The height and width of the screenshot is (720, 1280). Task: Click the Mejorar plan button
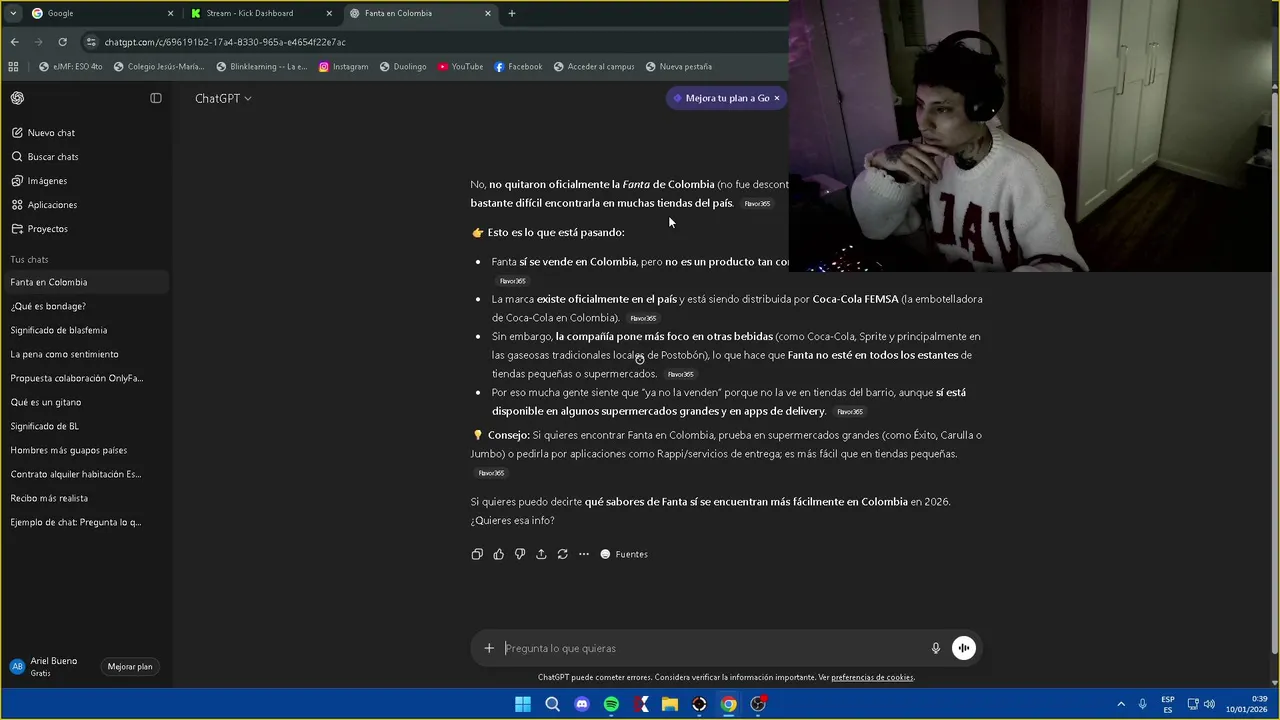click(130, 667)
